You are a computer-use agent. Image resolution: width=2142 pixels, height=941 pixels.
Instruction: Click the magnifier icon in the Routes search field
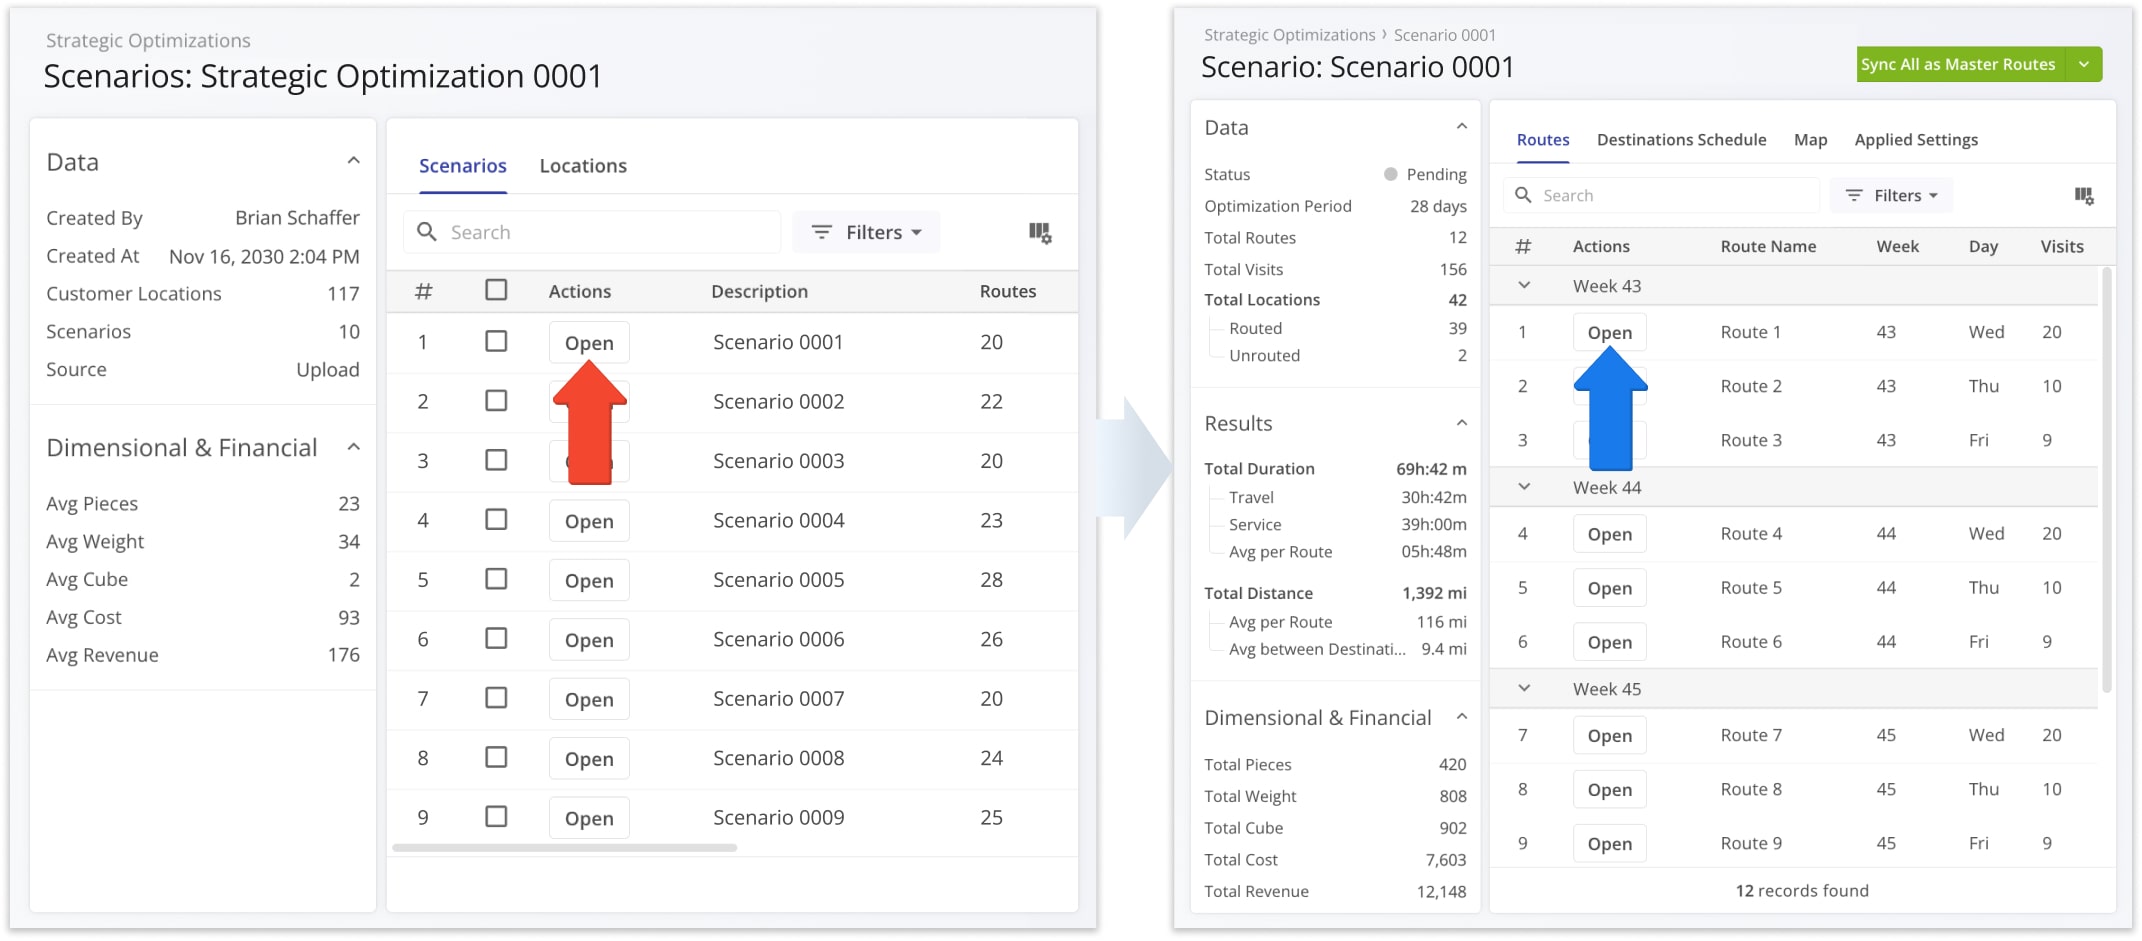1524,195
